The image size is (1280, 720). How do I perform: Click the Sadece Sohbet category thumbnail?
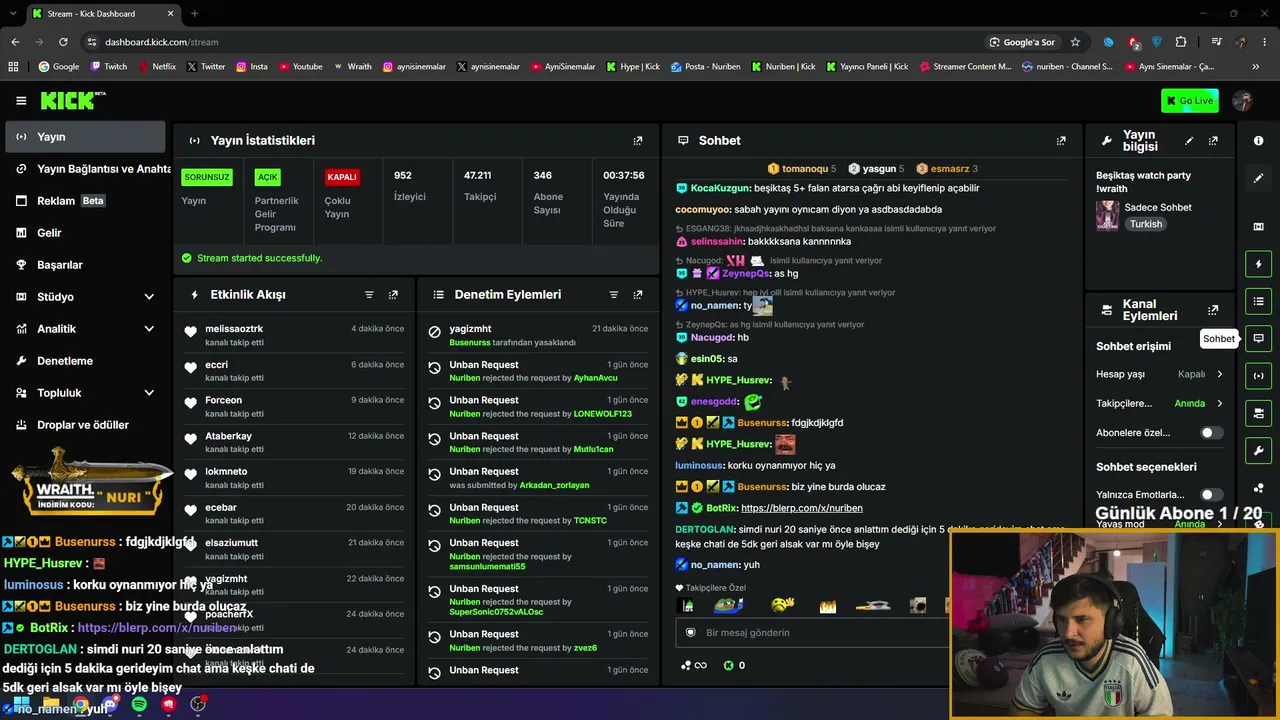1107,215
